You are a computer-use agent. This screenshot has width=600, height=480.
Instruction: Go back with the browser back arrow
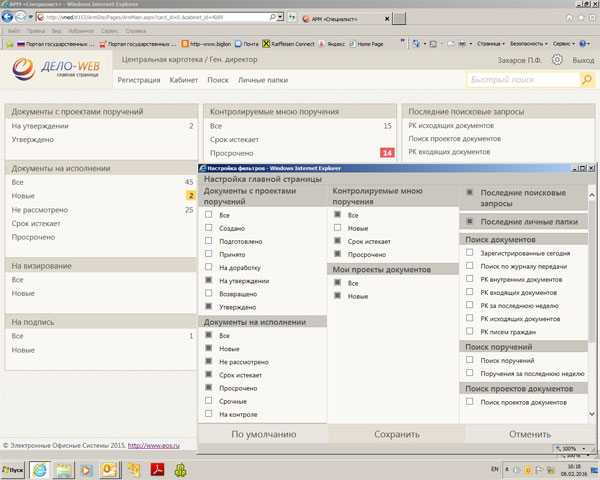[x=7, y=17]
